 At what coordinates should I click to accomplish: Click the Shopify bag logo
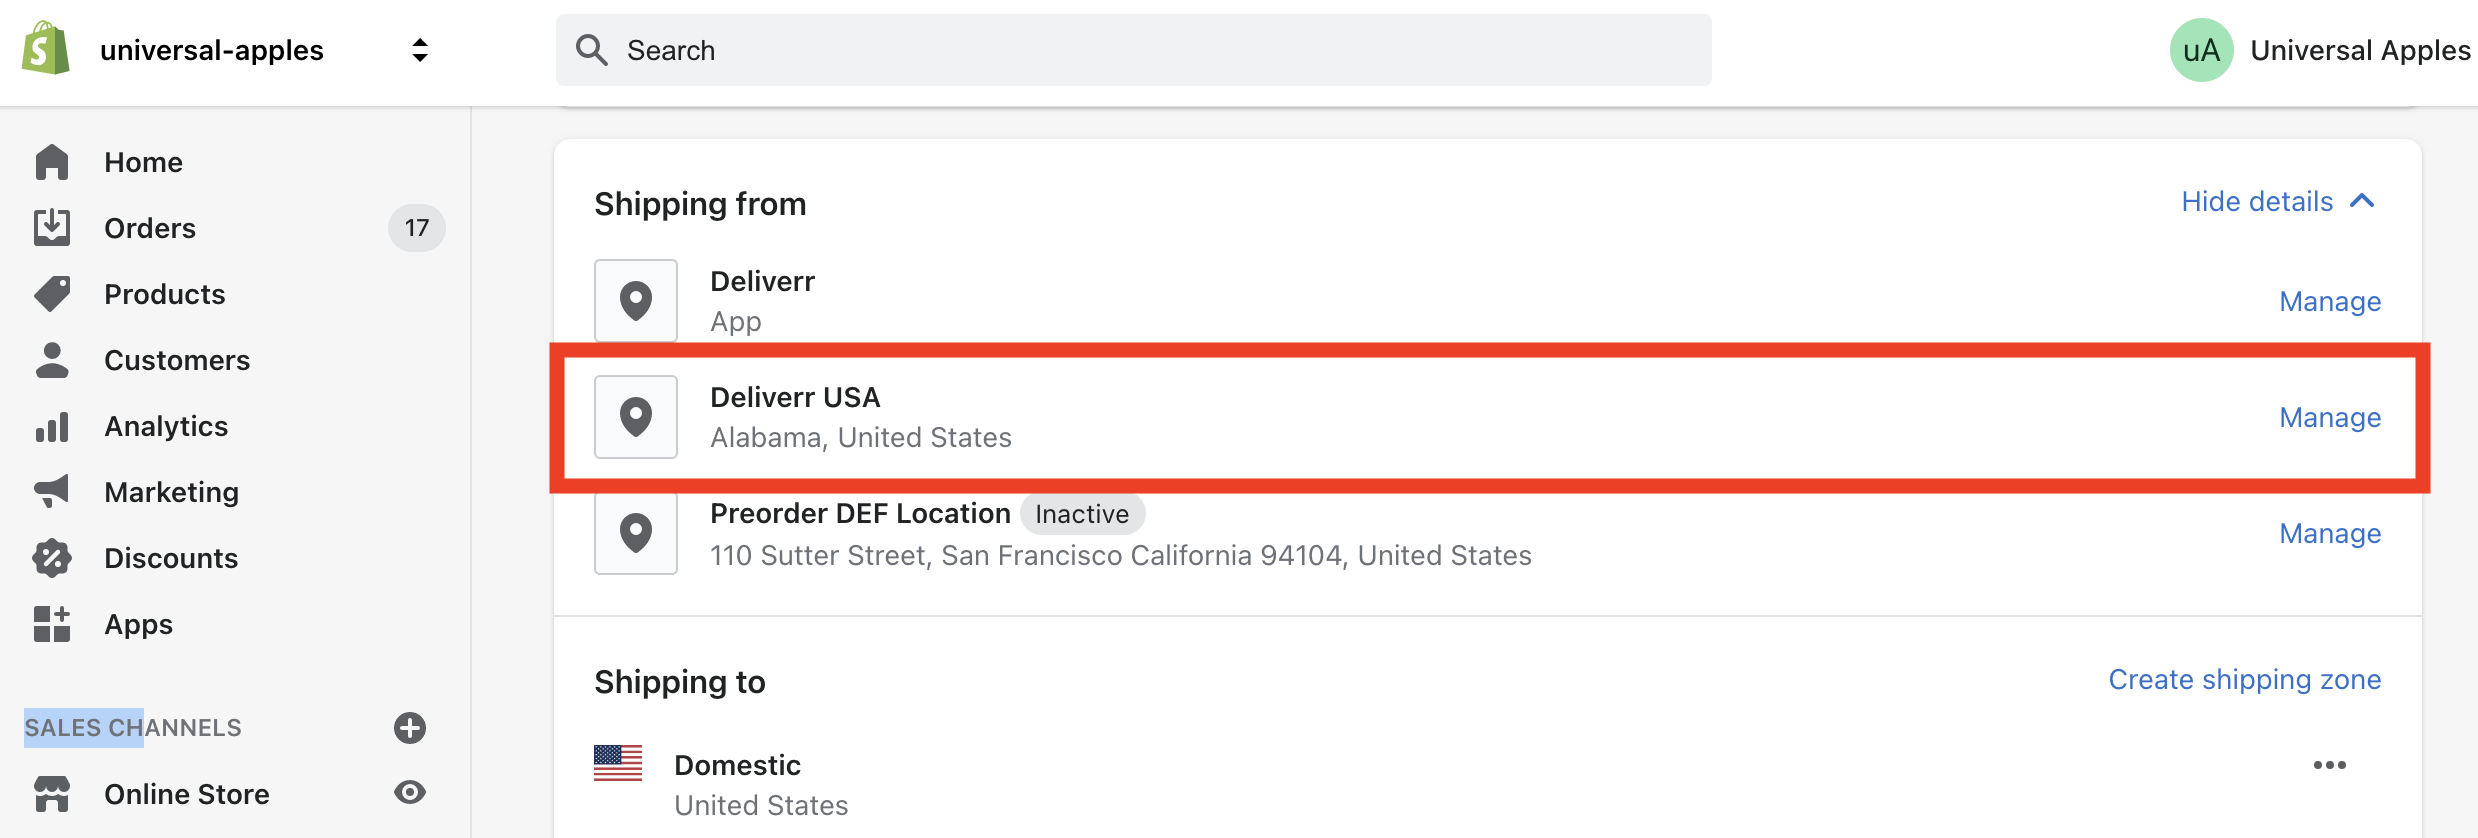[x=46, y=49]
